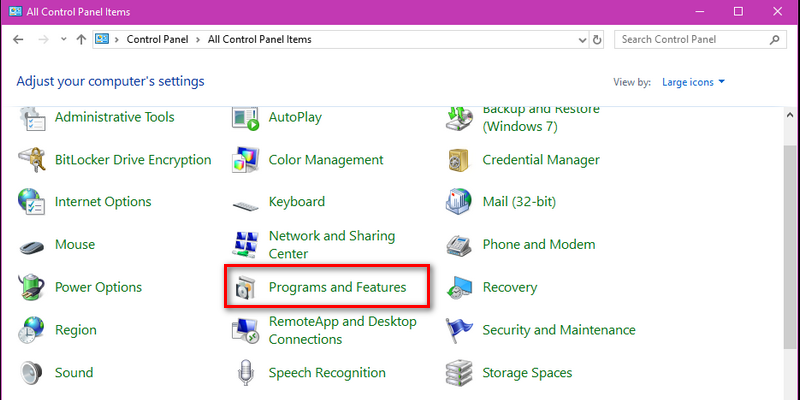
Task: Click the Phone and Modem icon
Action: pyautogui.click(x=460, y=245)
